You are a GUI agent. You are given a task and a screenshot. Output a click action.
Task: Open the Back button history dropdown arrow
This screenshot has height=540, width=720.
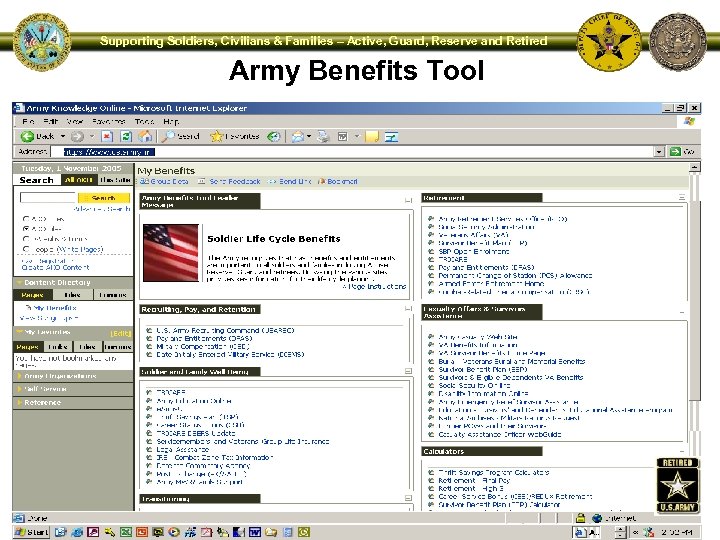[63, 136]
